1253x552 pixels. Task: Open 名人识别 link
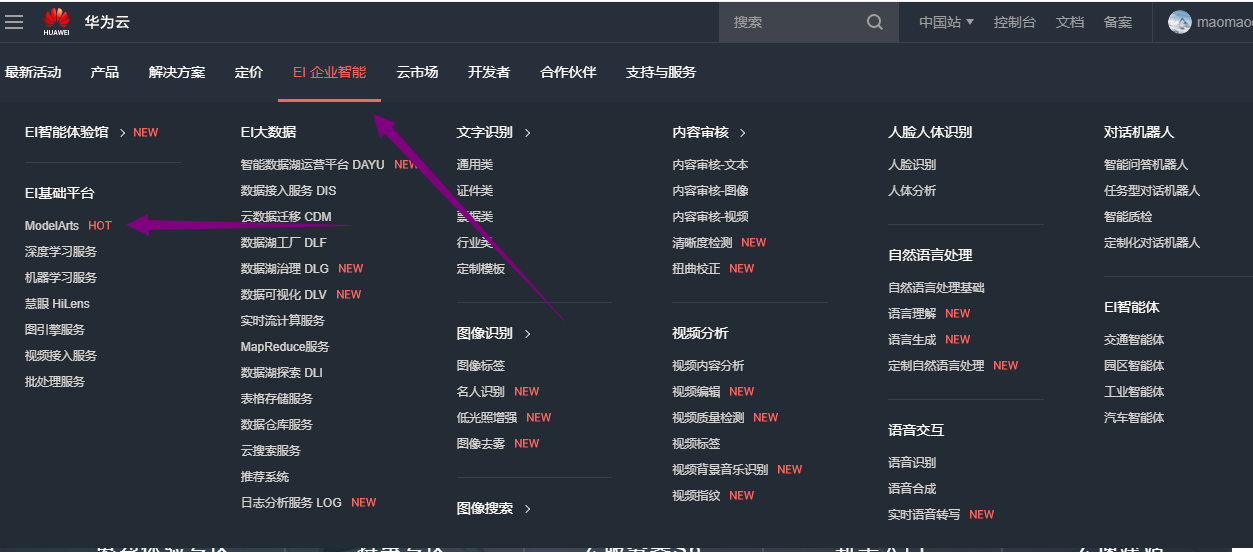point(481,391)
